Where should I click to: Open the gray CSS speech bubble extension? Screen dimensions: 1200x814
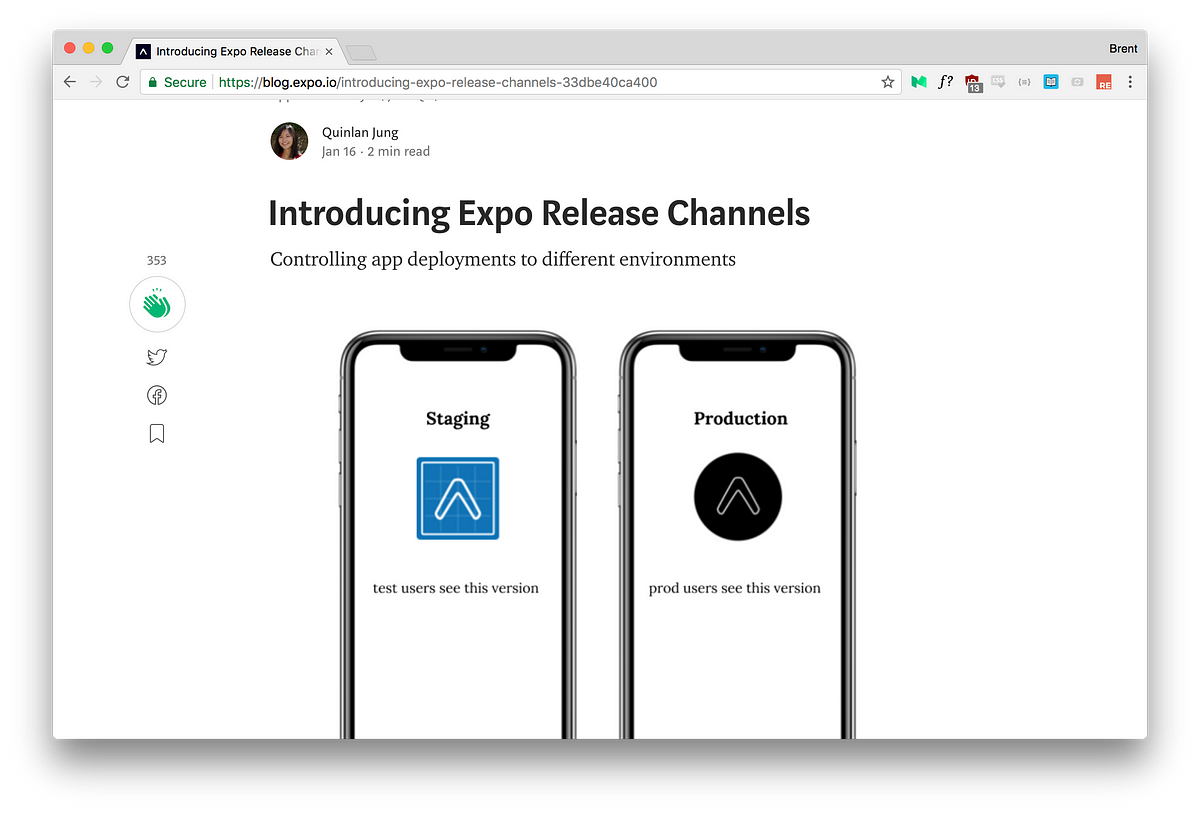(998, 82)
